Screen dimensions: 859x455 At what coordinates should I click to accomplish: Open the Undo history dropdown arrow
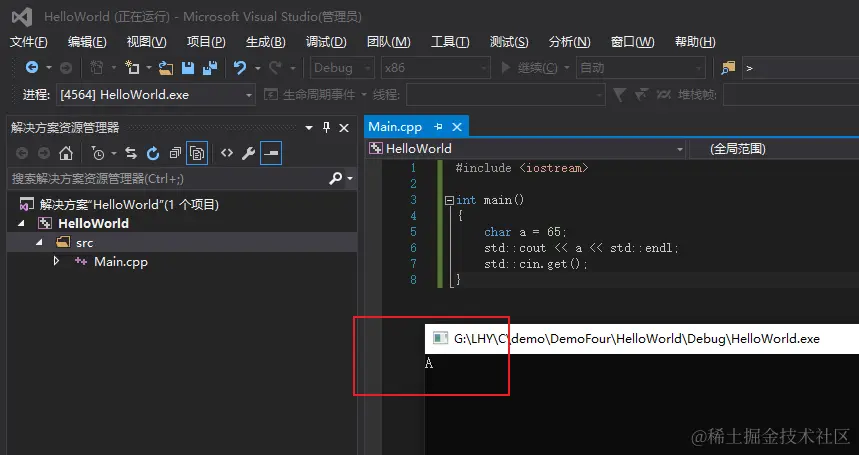point(257,68)
